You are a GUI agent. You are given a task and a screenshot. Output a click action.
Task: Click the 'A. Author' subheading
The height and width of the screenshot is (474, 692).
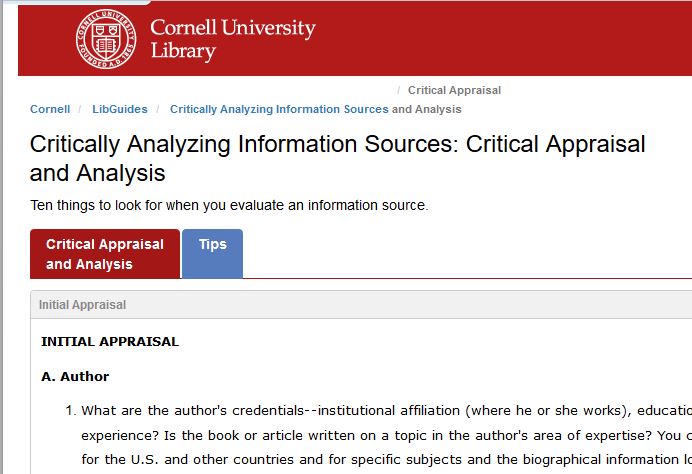(x=75, y=376)
